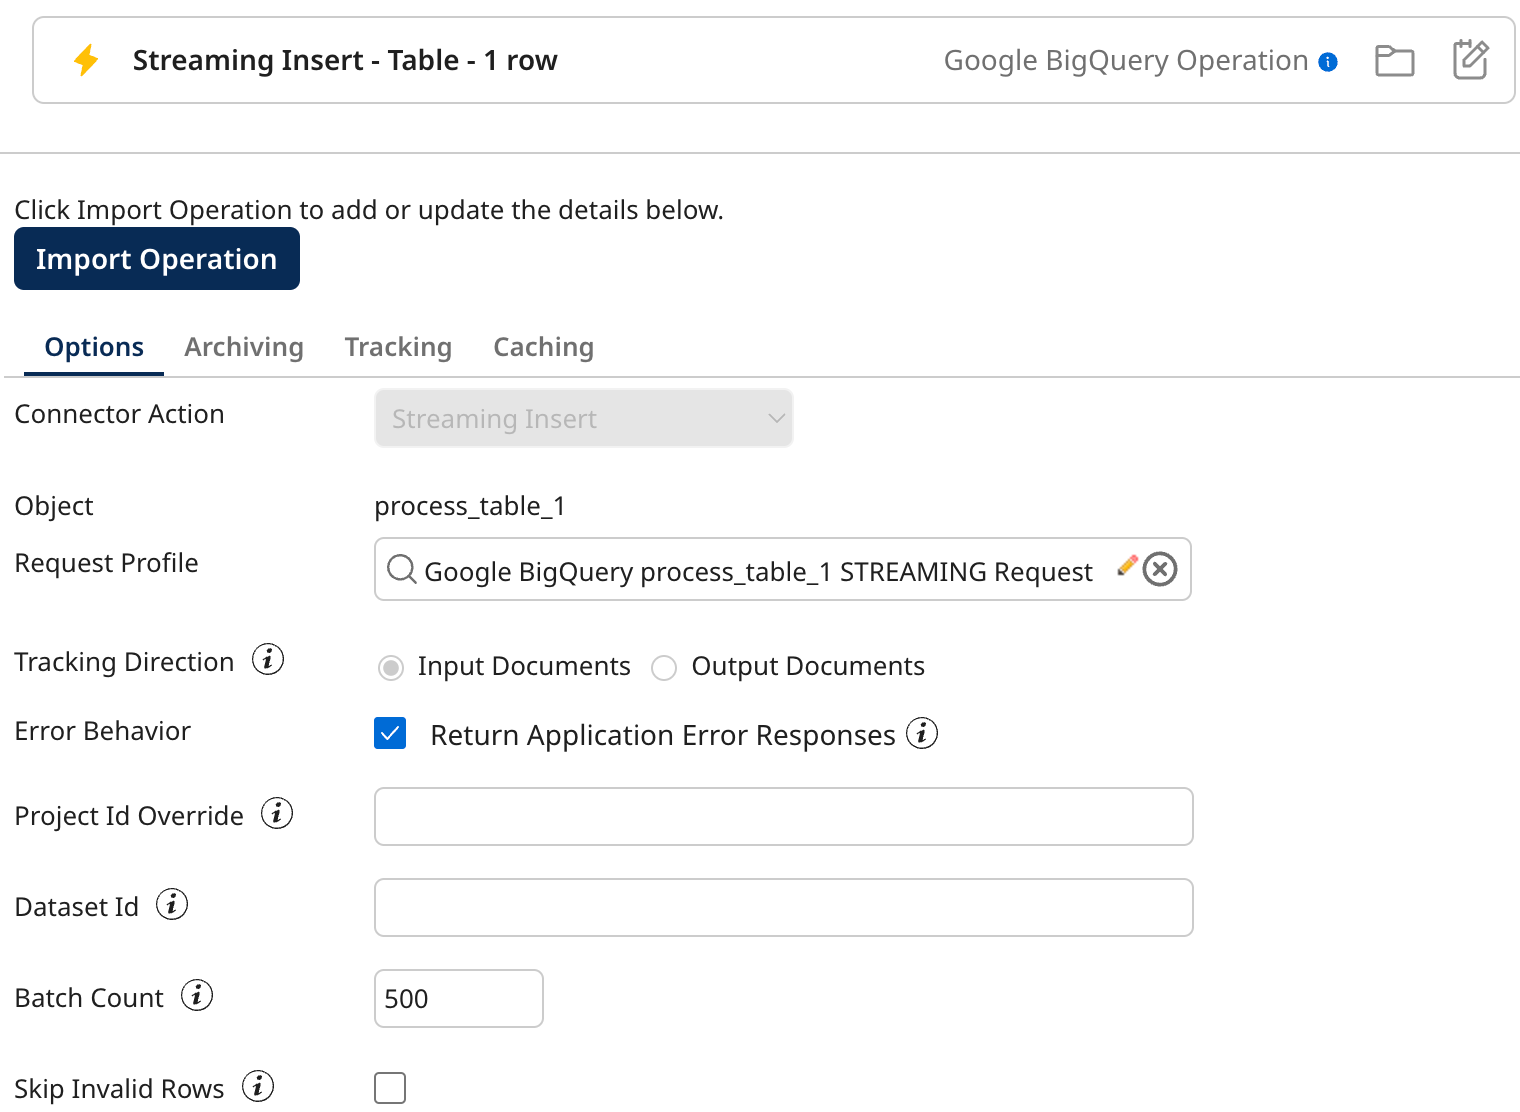1520x1112 pixels.
Task: Enable the Skip Invalid Rows checkbox
Action: (390, 1088)
